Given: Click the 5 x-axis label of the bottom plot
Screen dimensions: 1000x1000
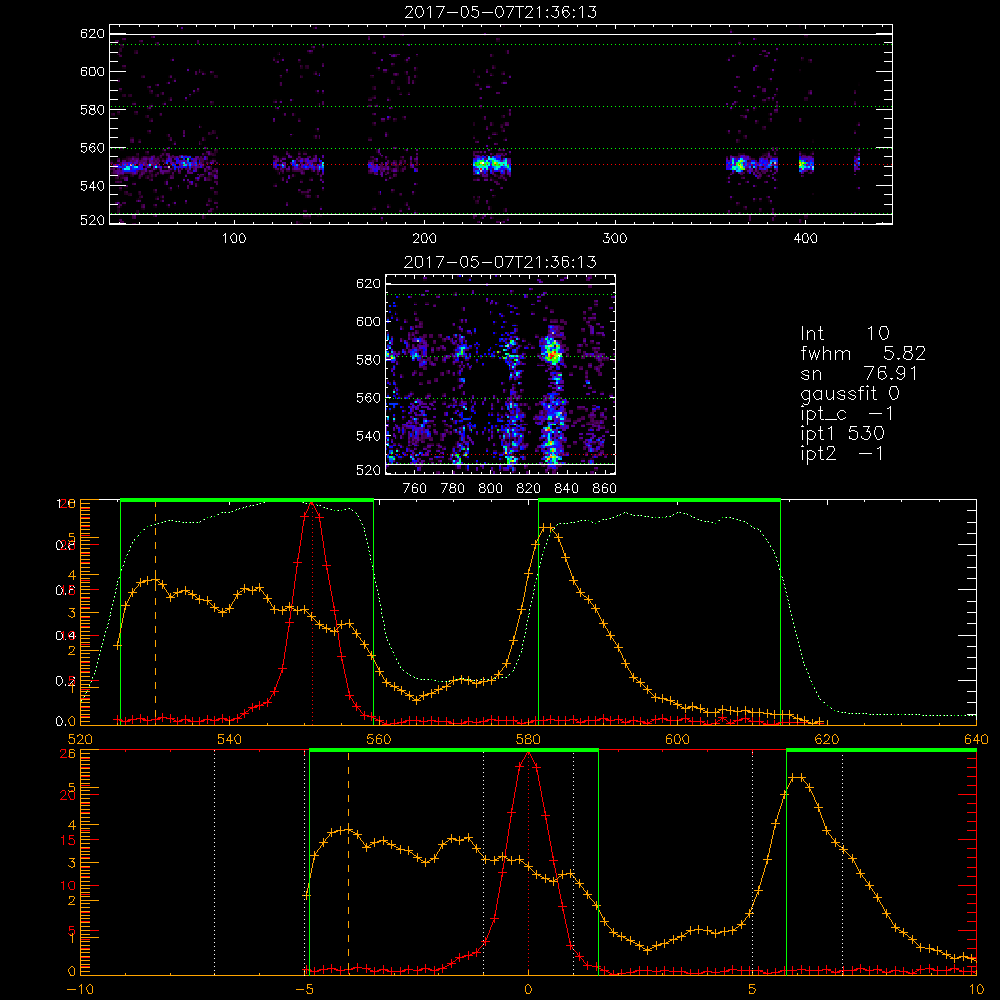Looking at the screenshot, I should click(753, 990).
